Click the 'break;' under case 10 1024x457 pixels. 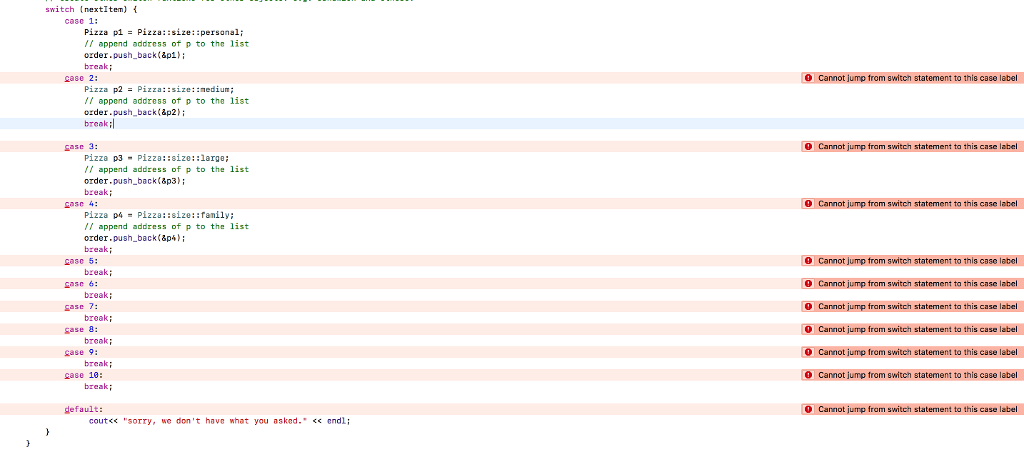pyautogui.click(x=98, y=386)
